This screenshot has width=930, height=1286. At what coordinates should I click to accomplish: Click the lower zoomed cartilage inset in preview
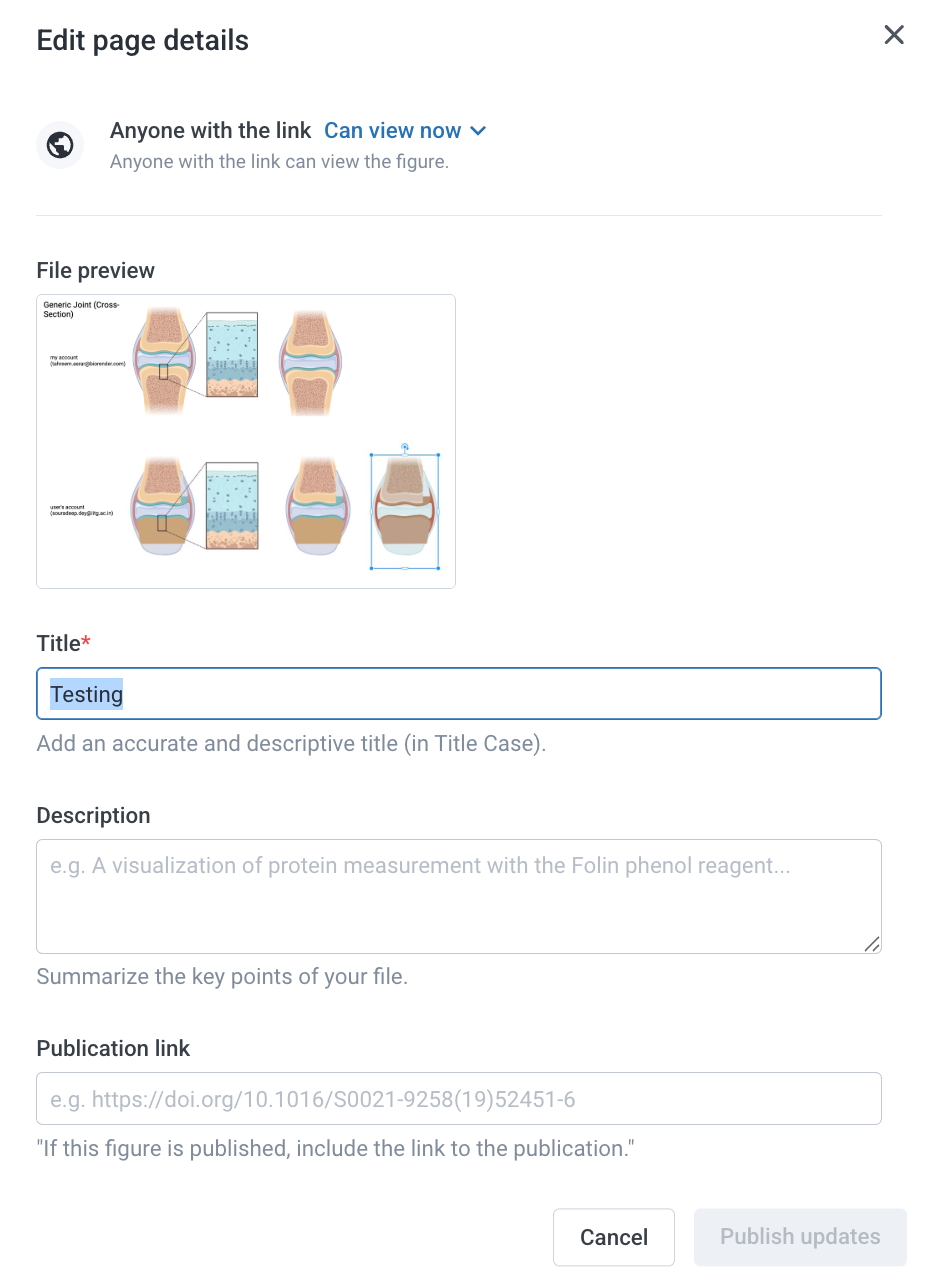pyautogui.click(x=232, y=505)
